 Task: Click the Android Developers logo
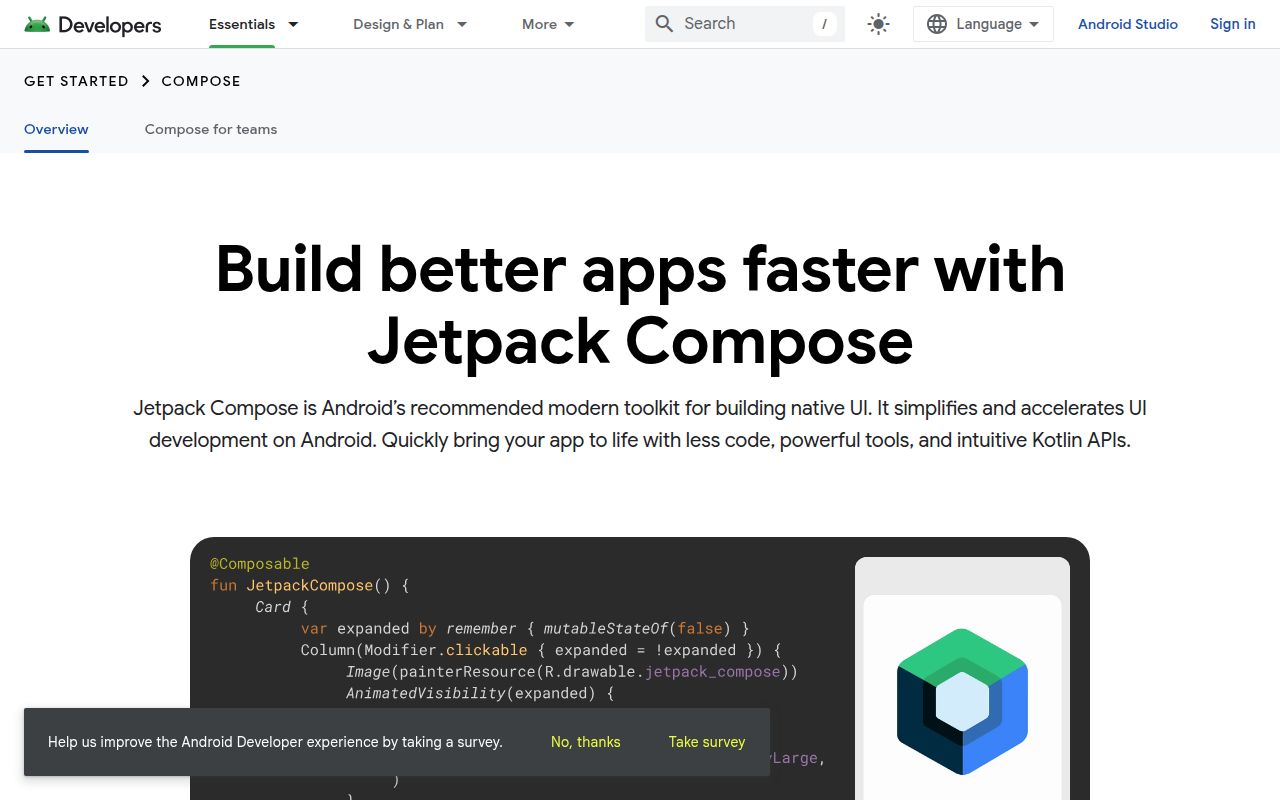(93, 24)
